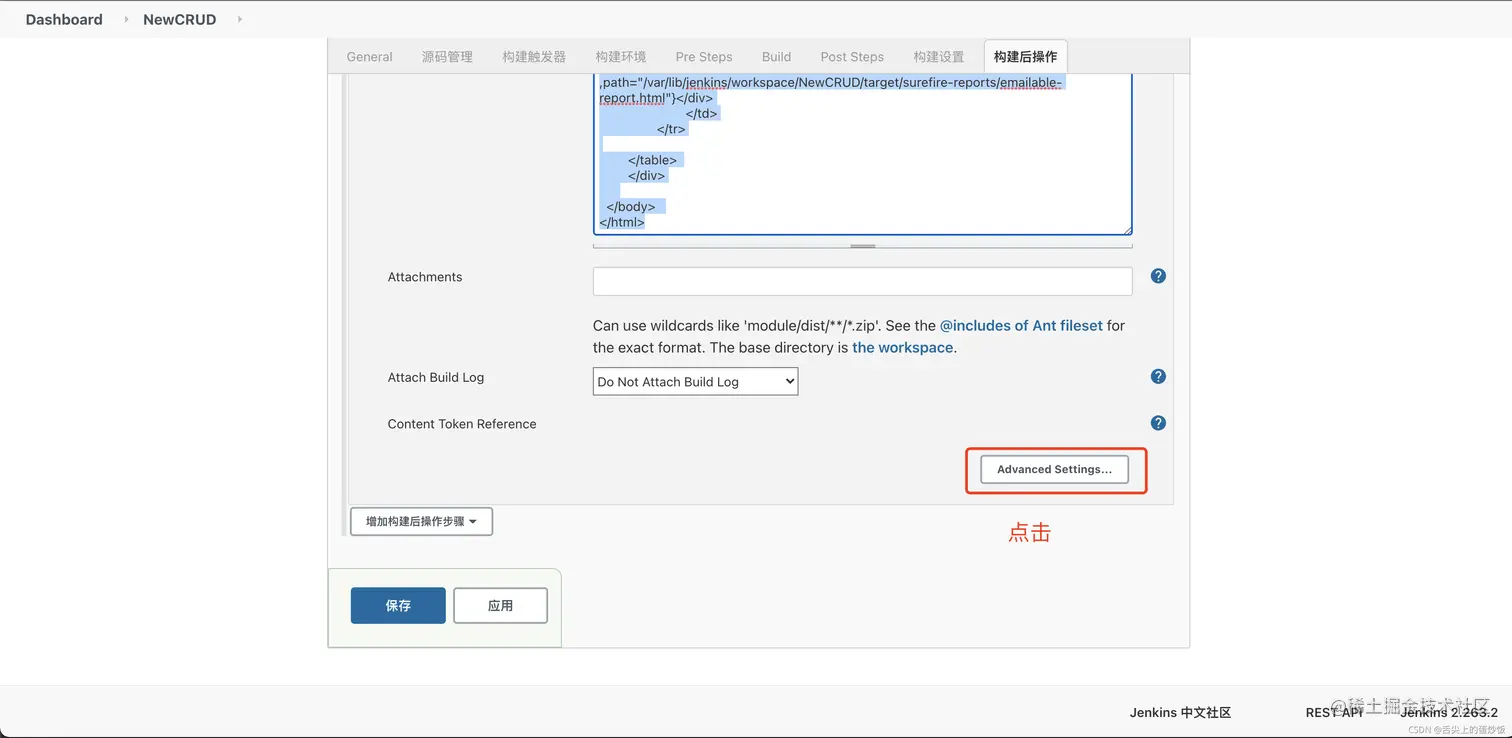Click the 保存 save button
Screen dimensions: 1512x738
pyautogui.click(x=398, y=605)
